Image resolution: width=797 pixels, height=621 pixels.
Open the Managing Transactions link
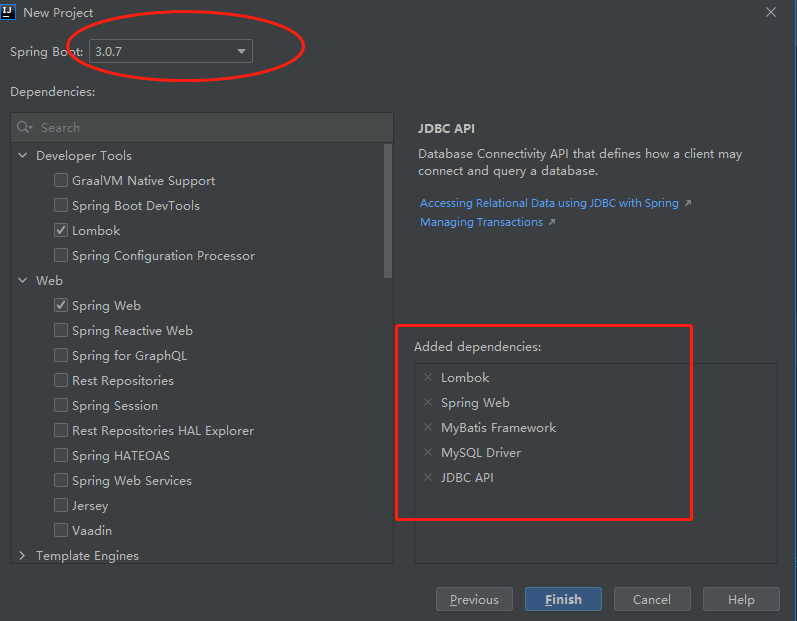(481, 222)
